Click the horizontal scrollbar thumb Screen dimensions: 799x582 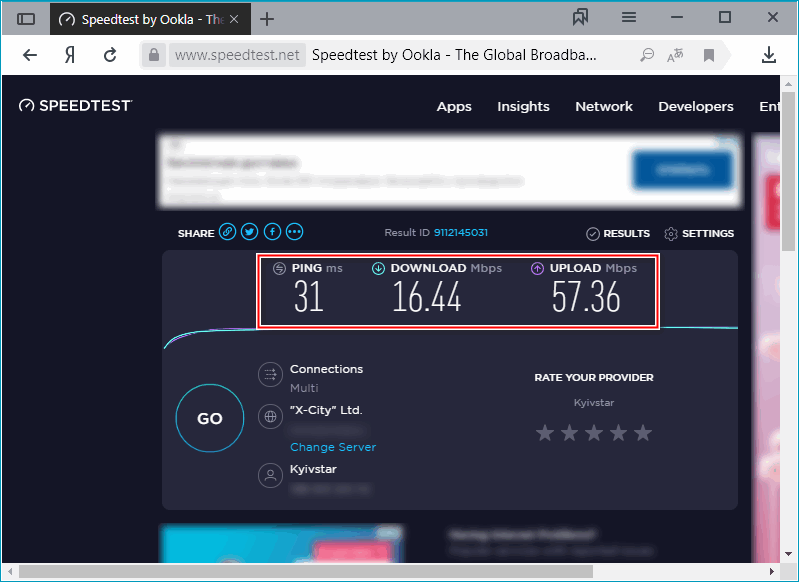click(x=306, y=571)
